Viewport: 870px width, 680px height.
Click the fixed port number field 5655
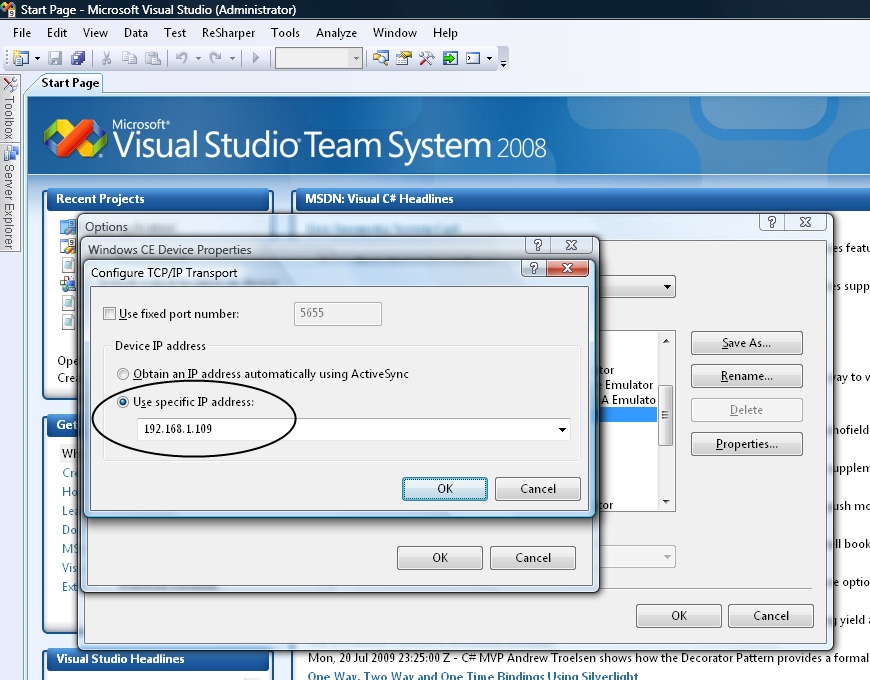(338, 313)
